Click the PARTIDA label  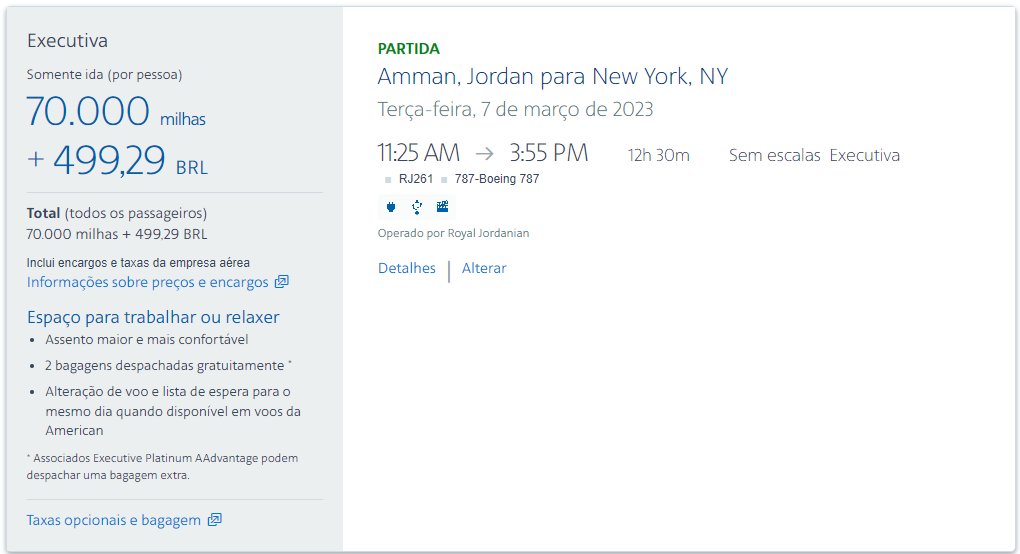coord(409,49)
